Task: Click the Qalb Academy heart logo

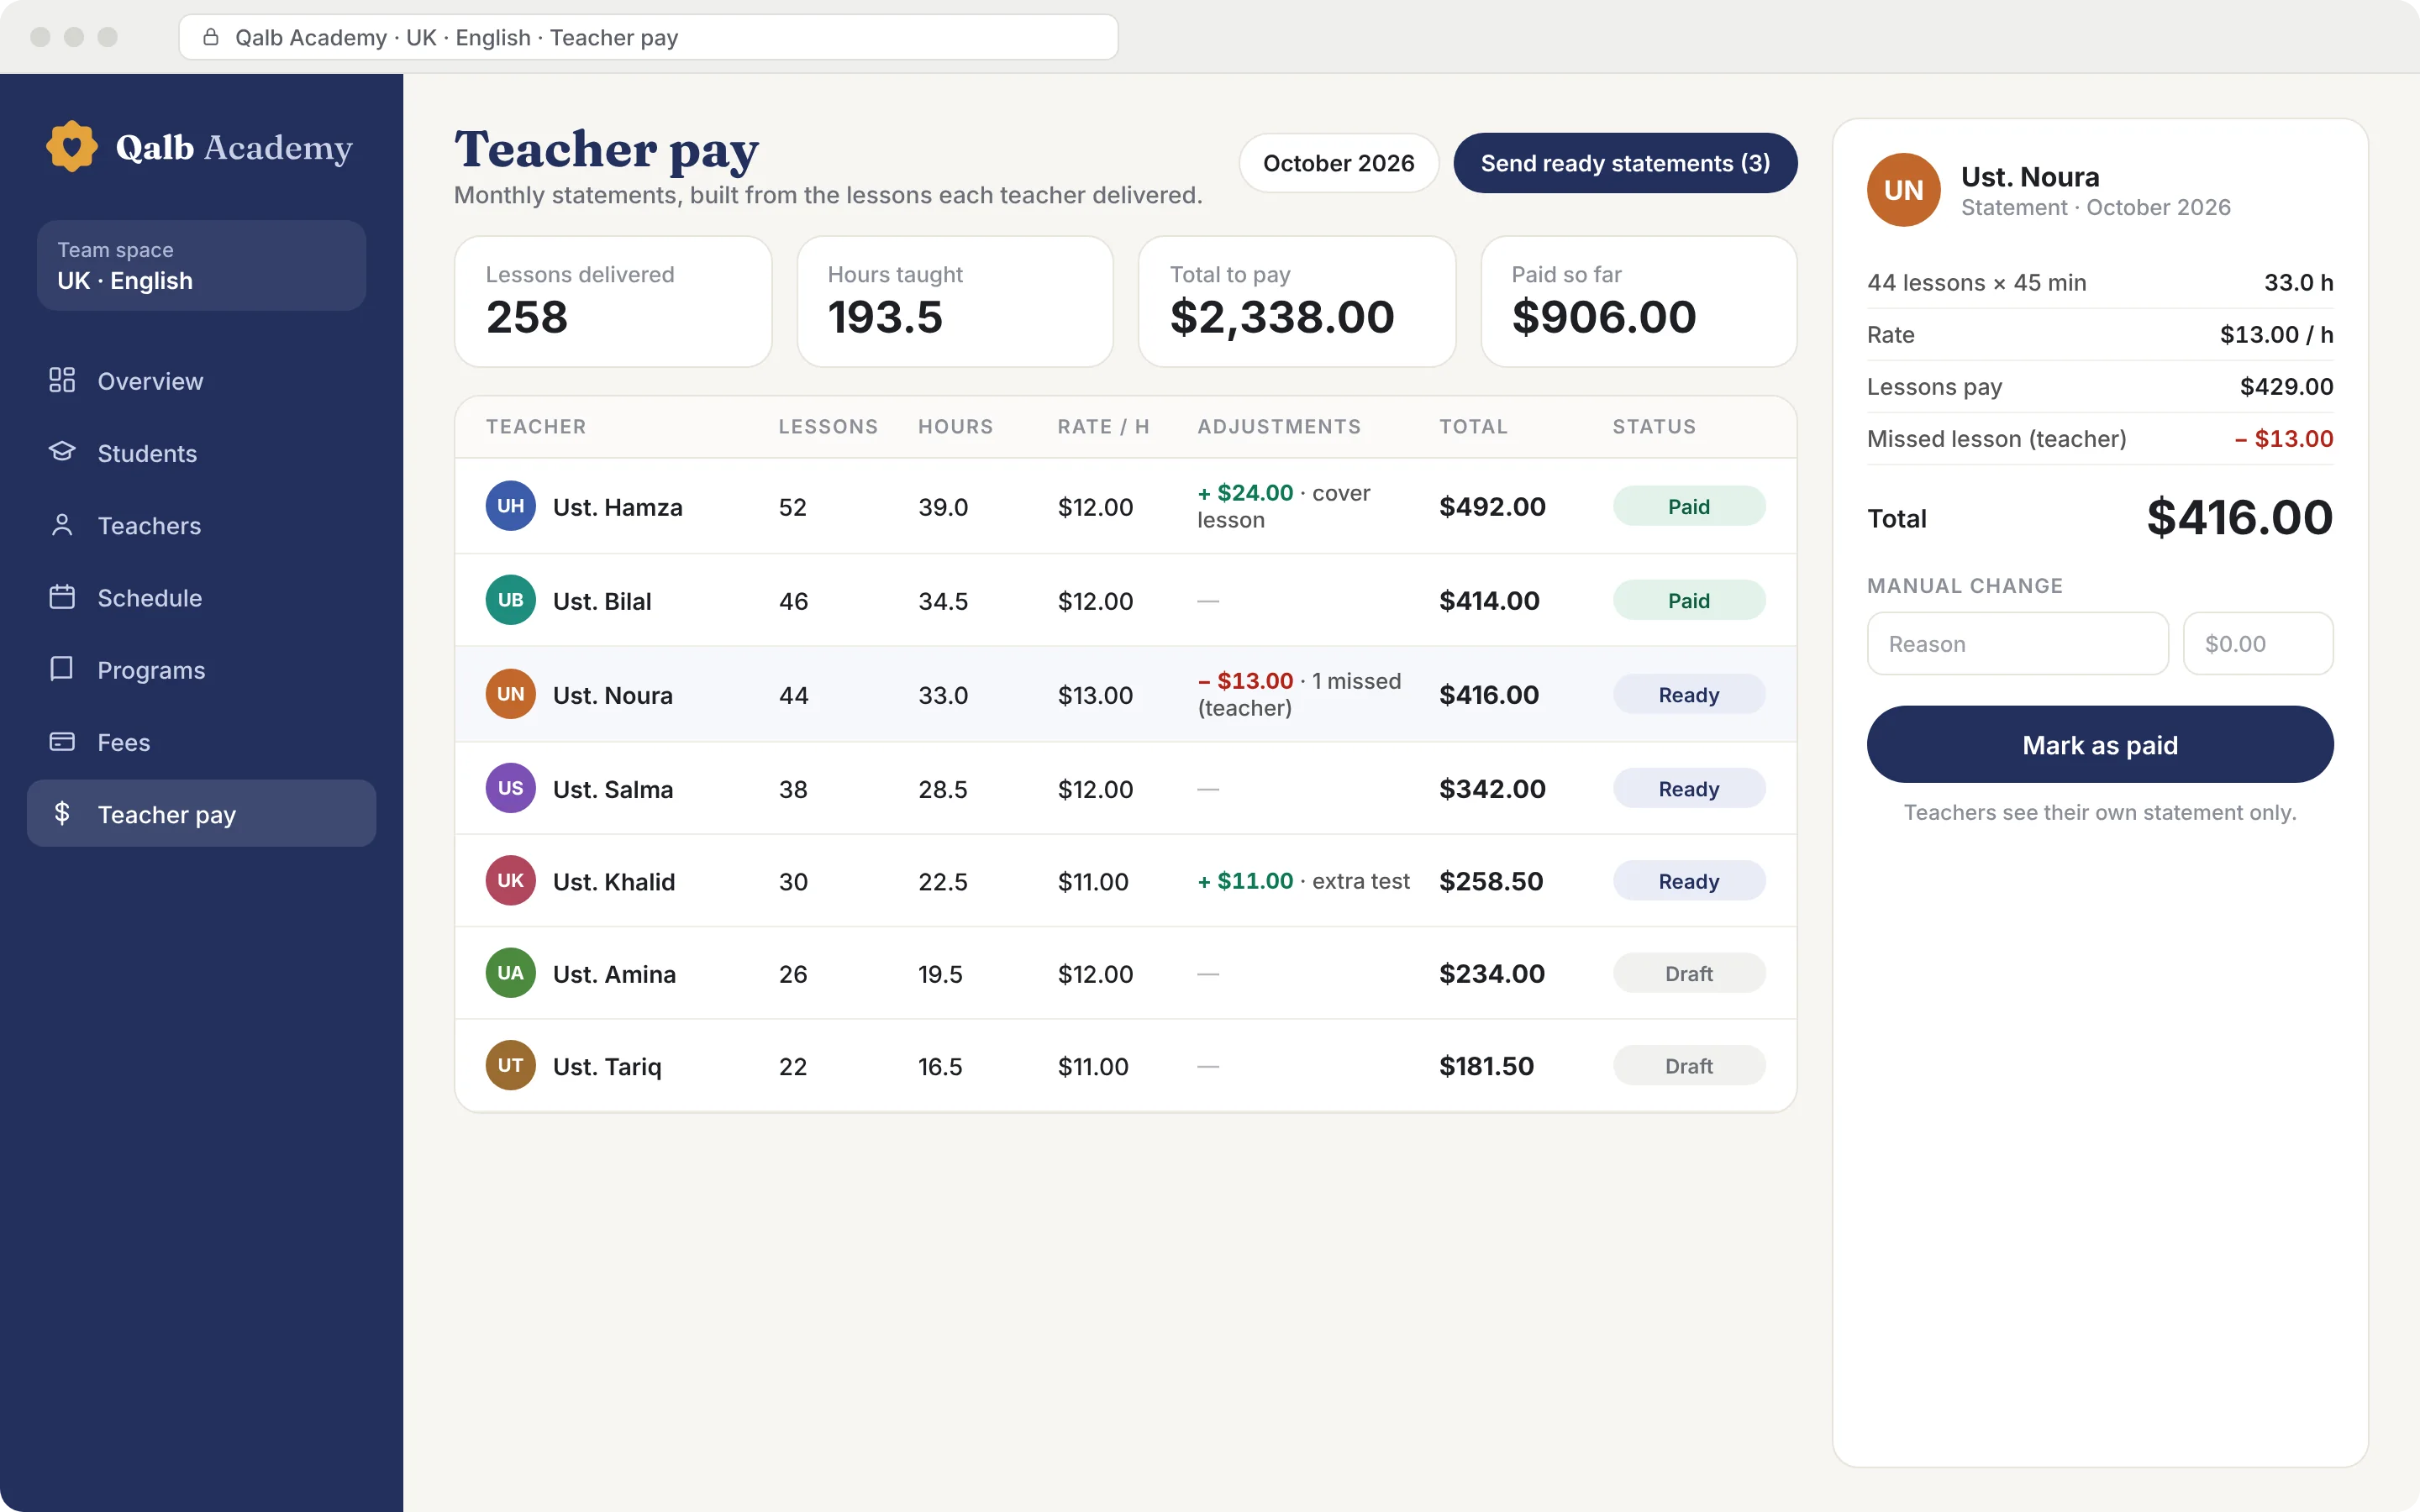Action: click(71, 147)
